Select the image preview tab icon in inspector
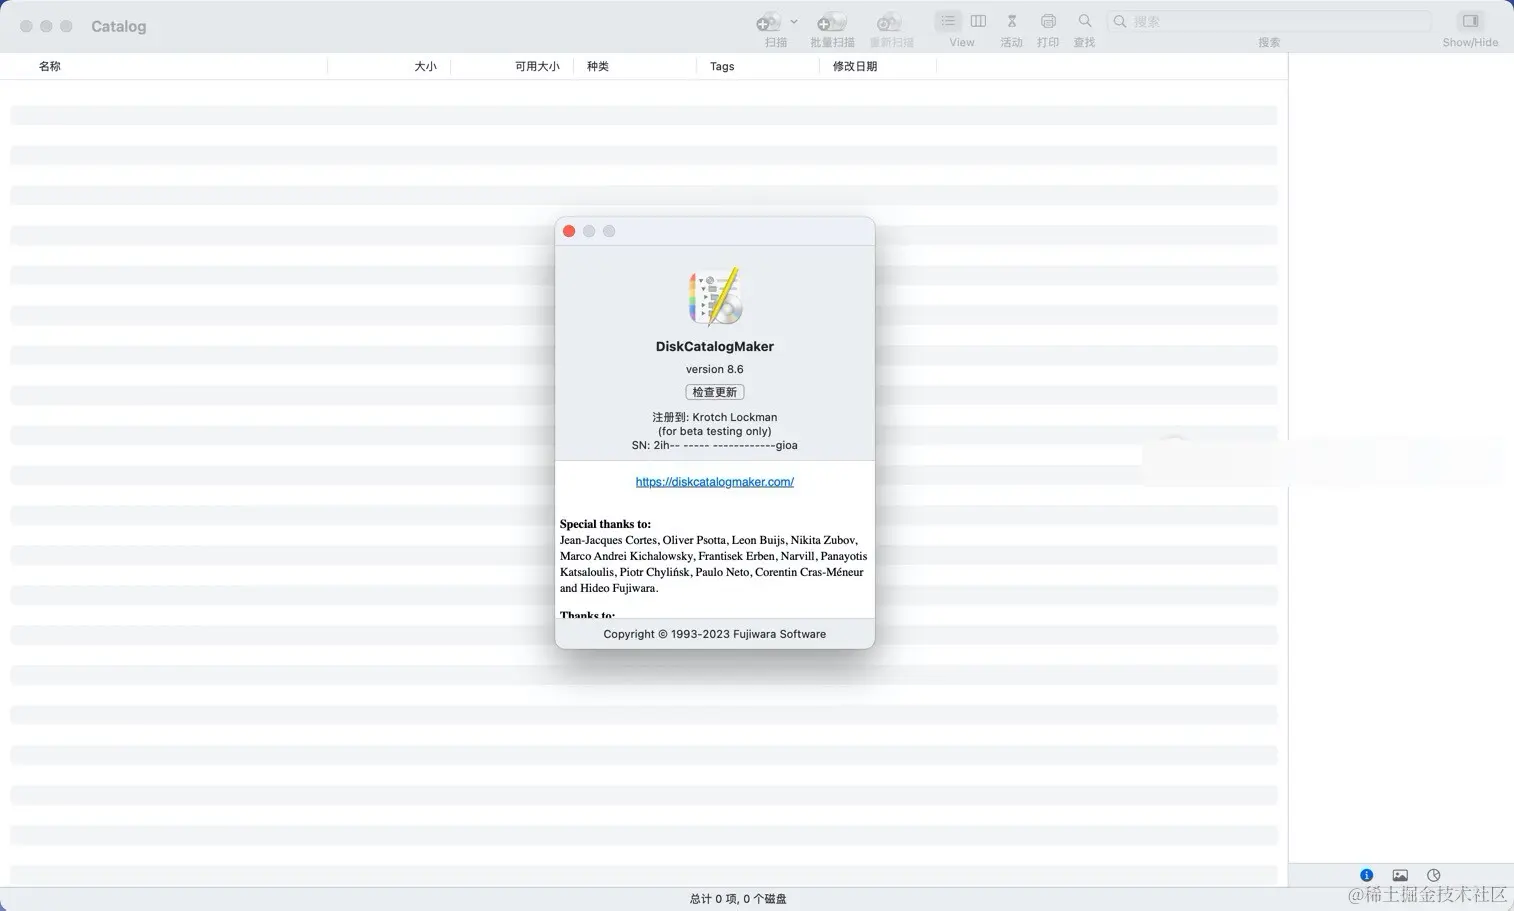Screen dimensions: 1514x911 (1400, 875)
